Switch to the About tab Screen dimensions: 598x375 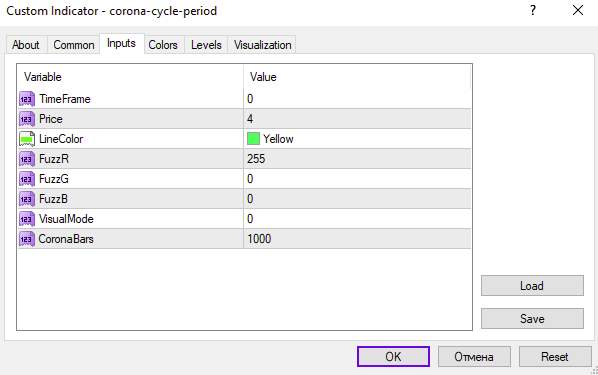coord(26,45)
